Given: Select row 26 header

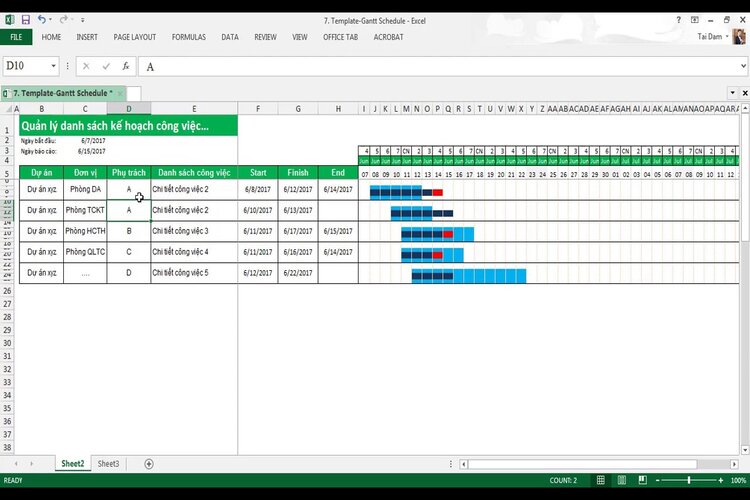Looking at the screenshot, I should tap(7, 291).
